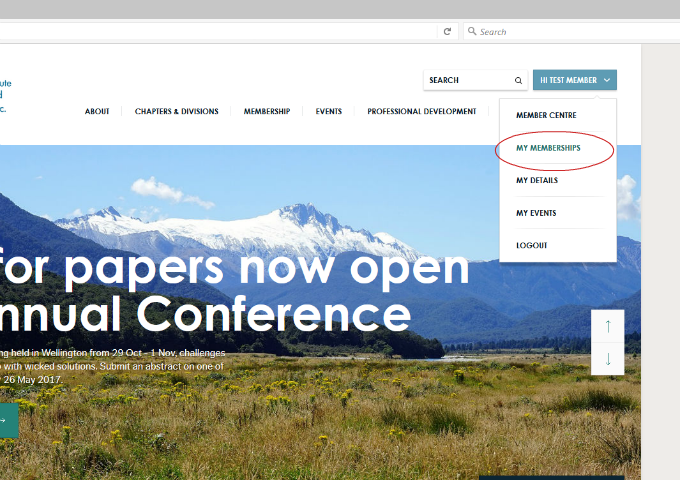Select Membership in the main navigation
Screen dimensions: 680x480
(x=267, y=112)
